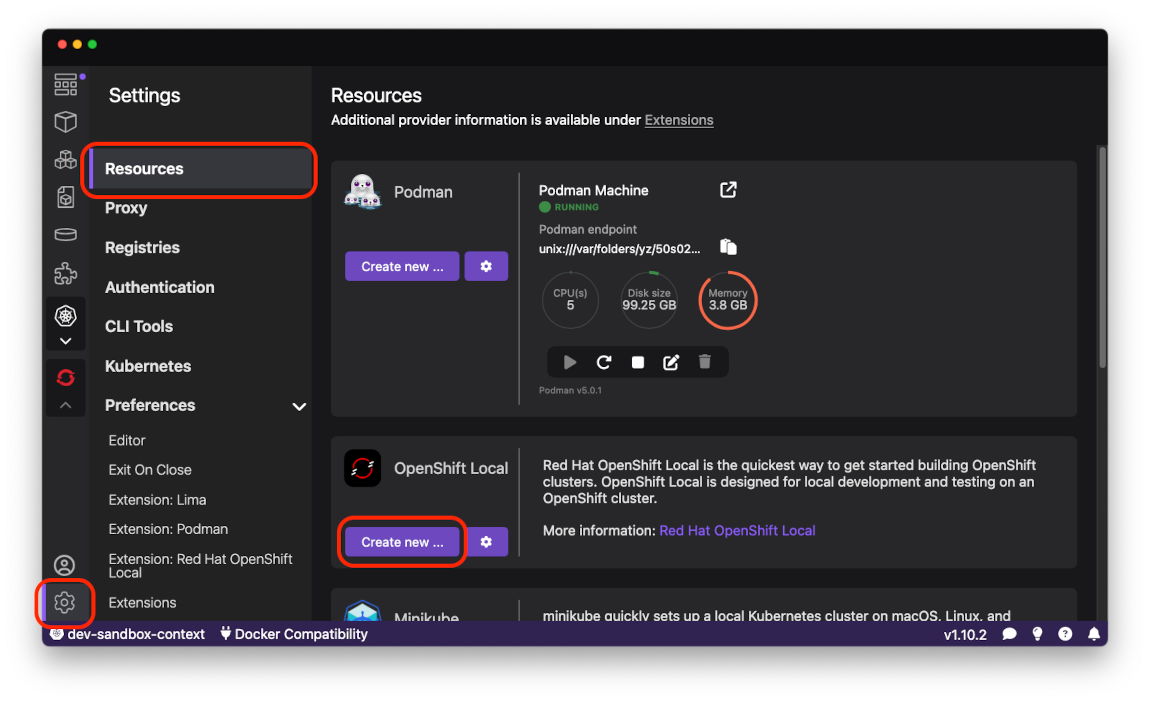Click the Resources page scrollbar
1150x702 pixels.
coord(1102,257)
